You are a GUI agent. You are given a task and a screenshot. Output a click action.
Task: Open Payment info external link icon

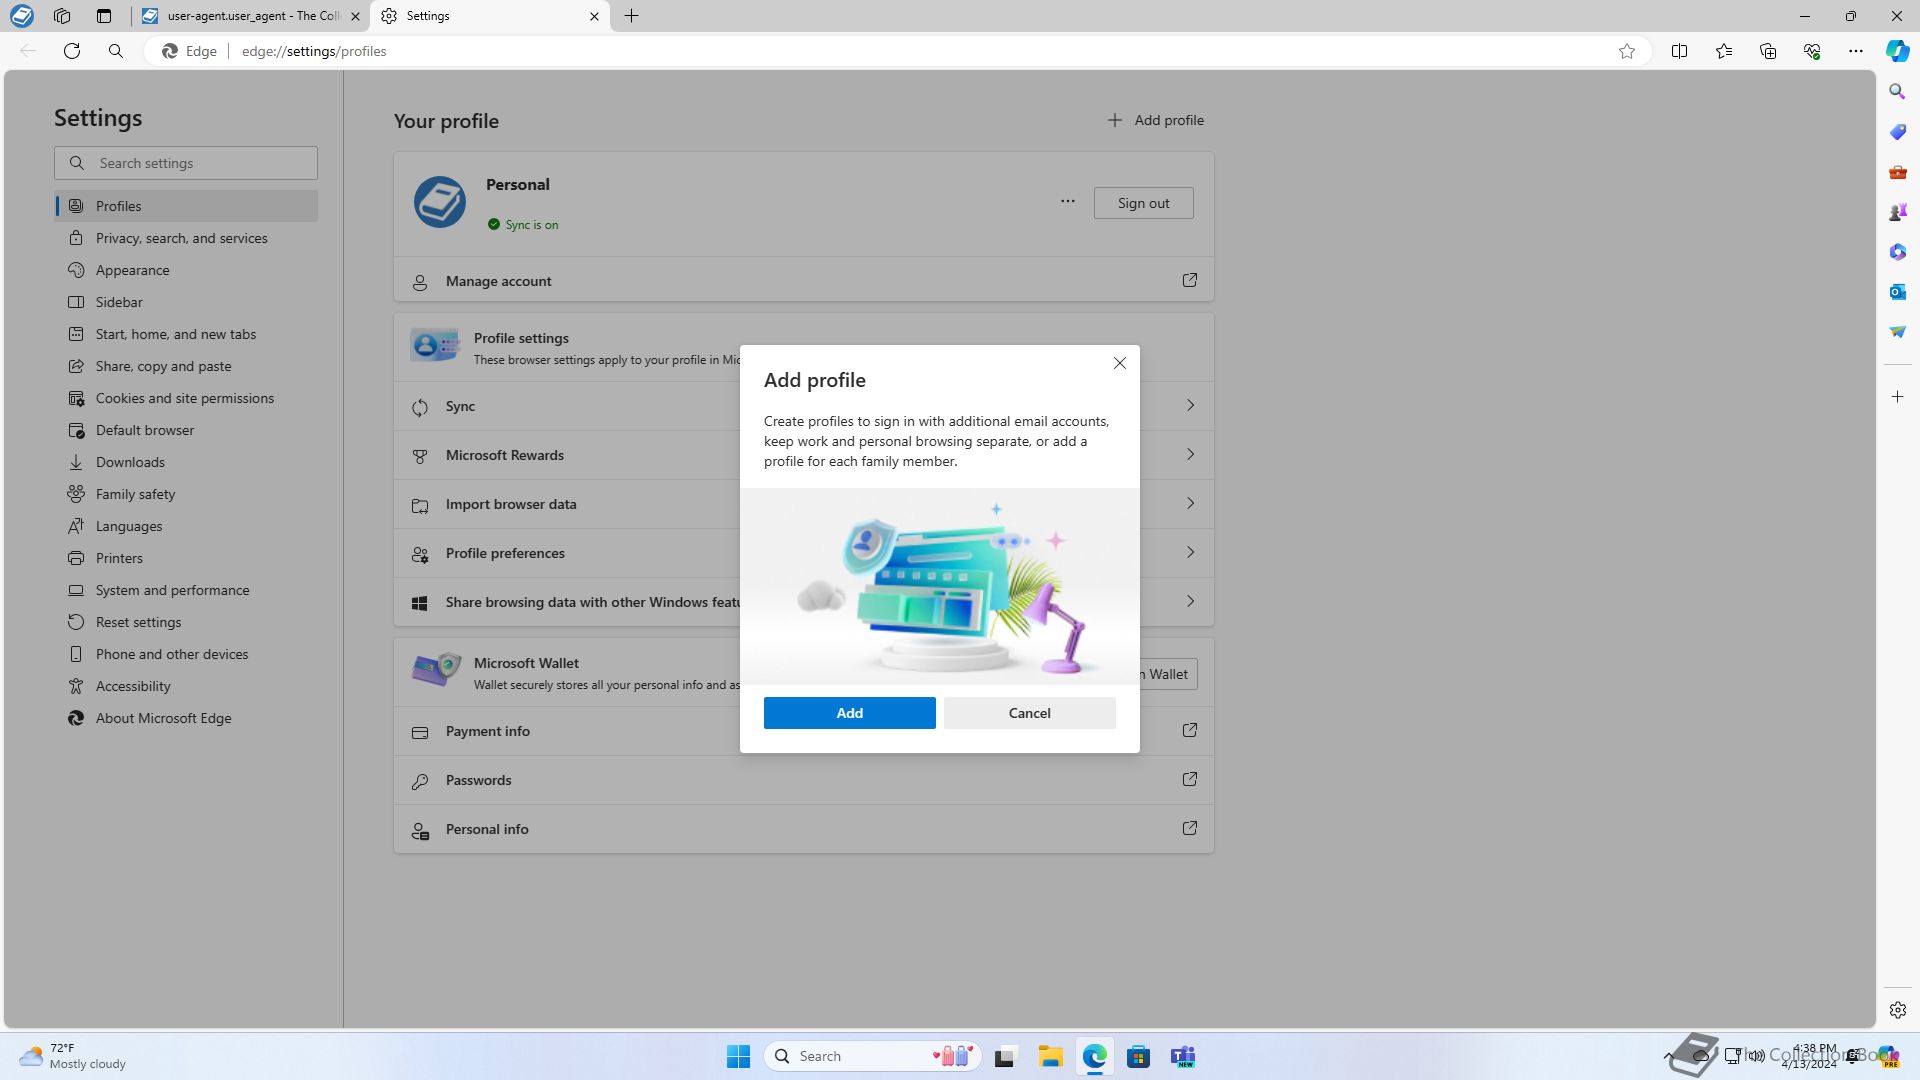(x=1190, y=730)
